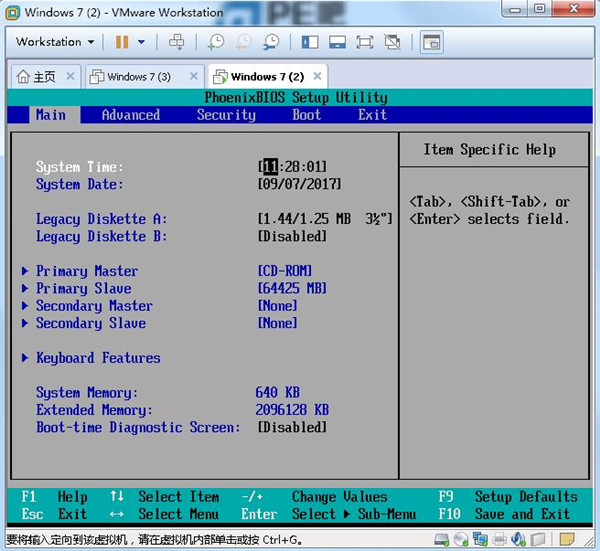
Task: Expand the Secondary Slave submenu
Action: 84,323
